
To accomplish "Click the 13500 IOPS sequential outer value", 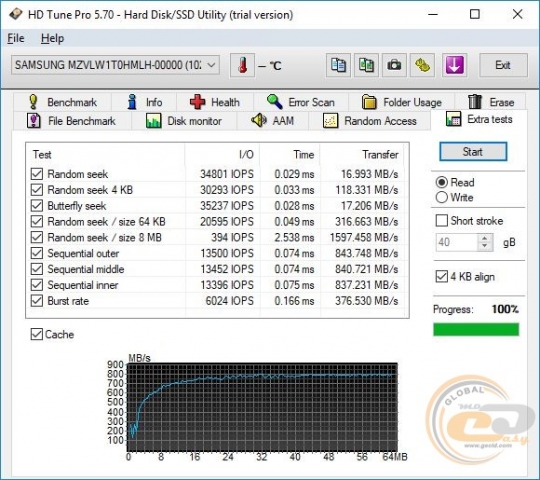I will point(227,253).
